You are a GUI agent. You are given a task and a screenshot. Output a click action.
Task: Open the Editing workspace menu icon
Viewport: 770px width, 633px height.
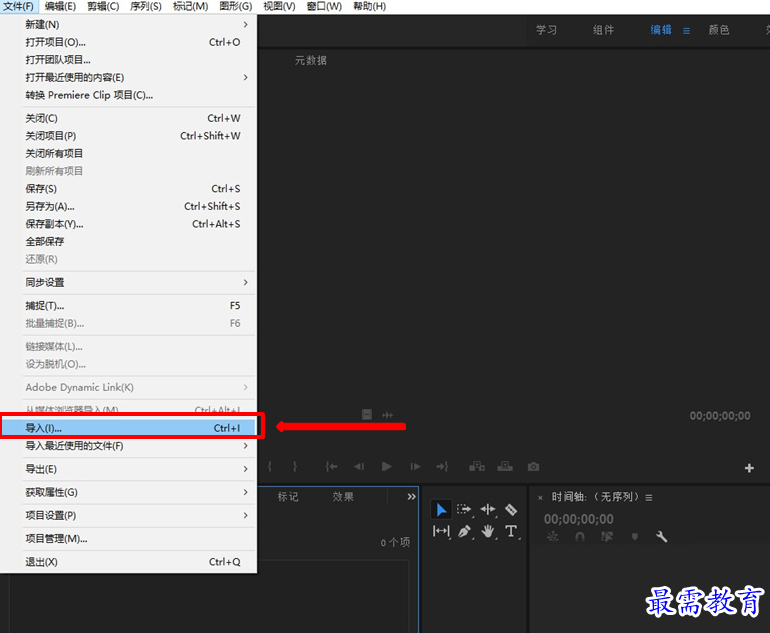pos(686,31)
